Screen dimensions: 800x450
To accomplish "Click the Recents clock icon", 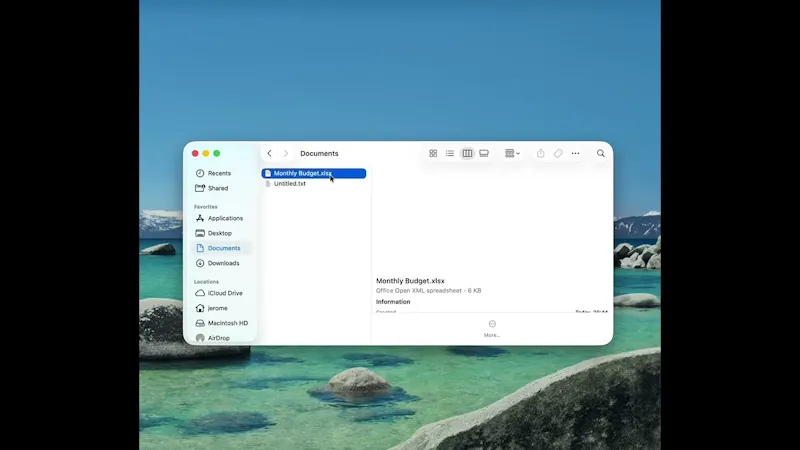I will [200, 173].
